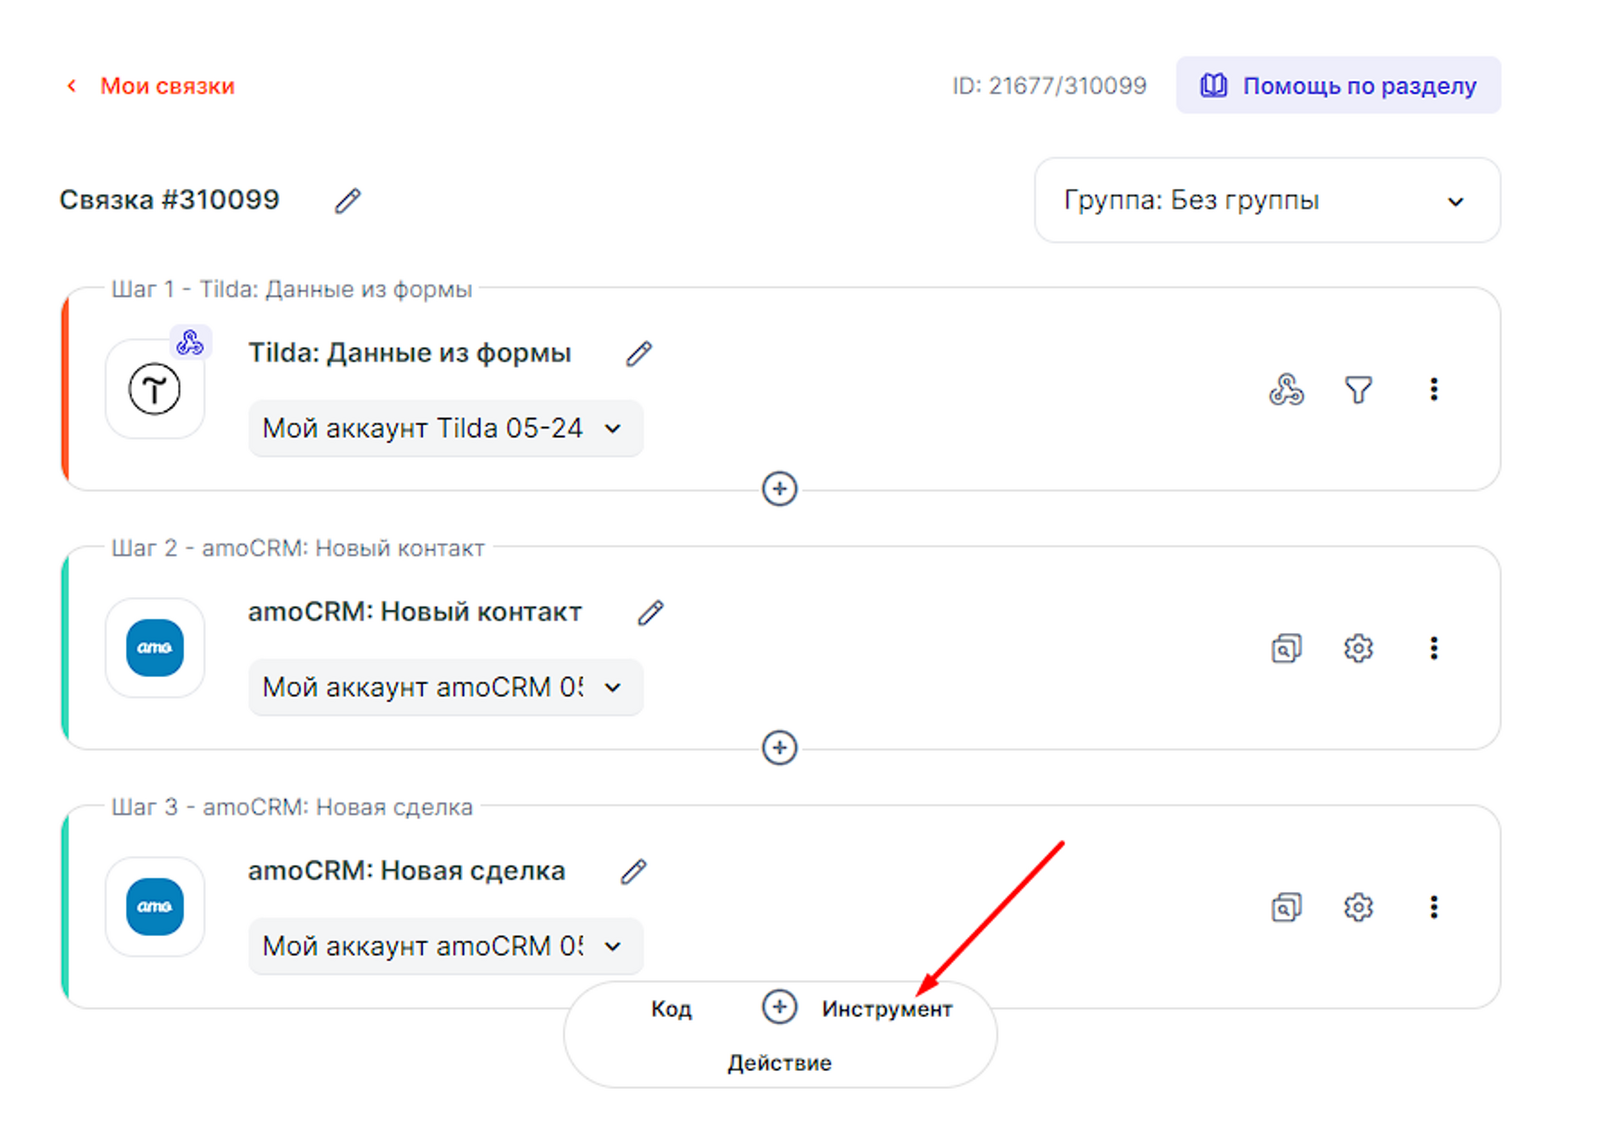Click the search-copy icon in Step 2
The image size is (1600, 1124).
pos(1286,648)
